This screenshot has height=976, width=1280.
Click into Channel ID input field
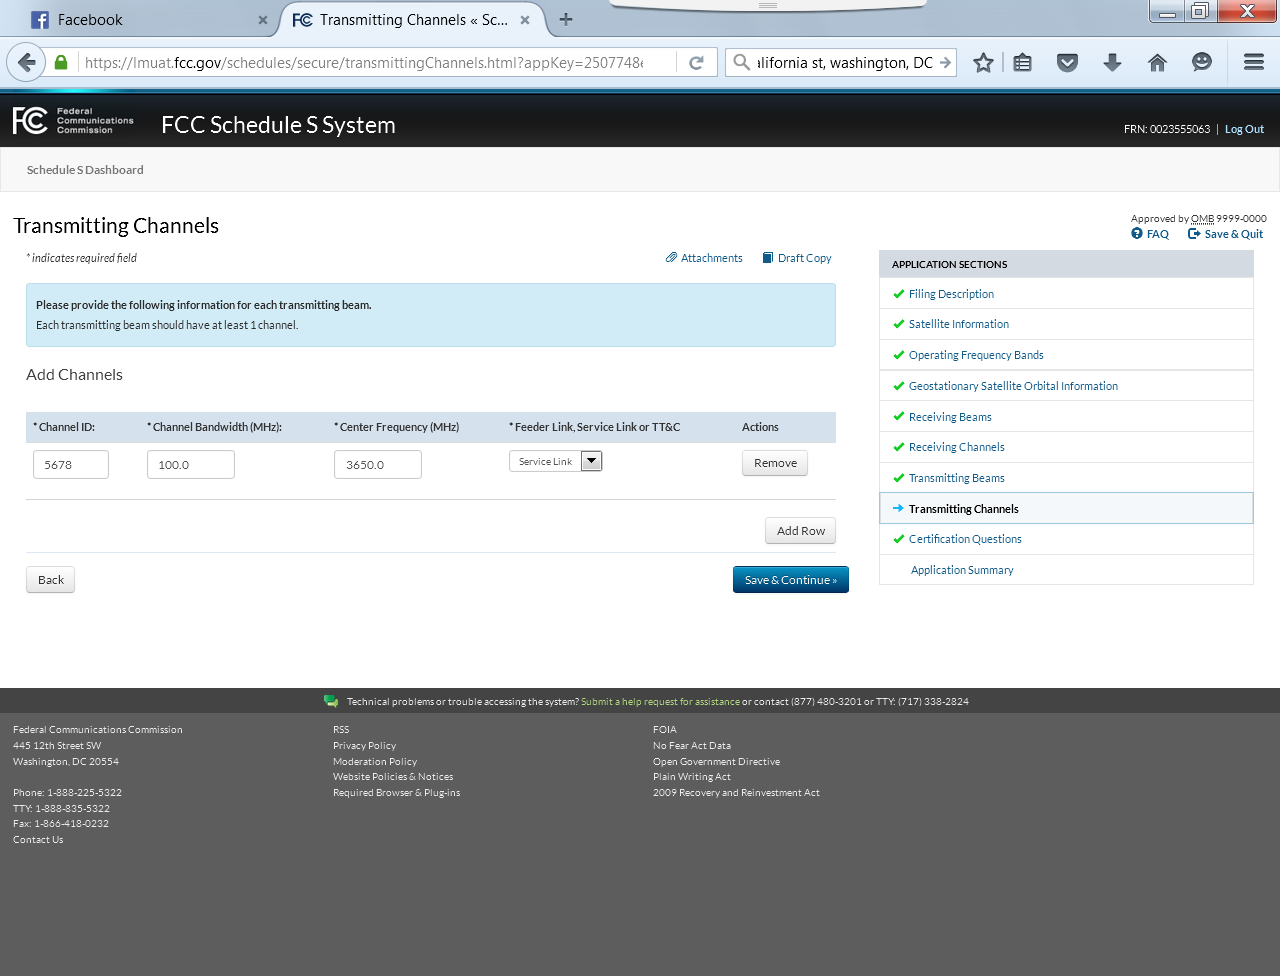click(71, 465)
